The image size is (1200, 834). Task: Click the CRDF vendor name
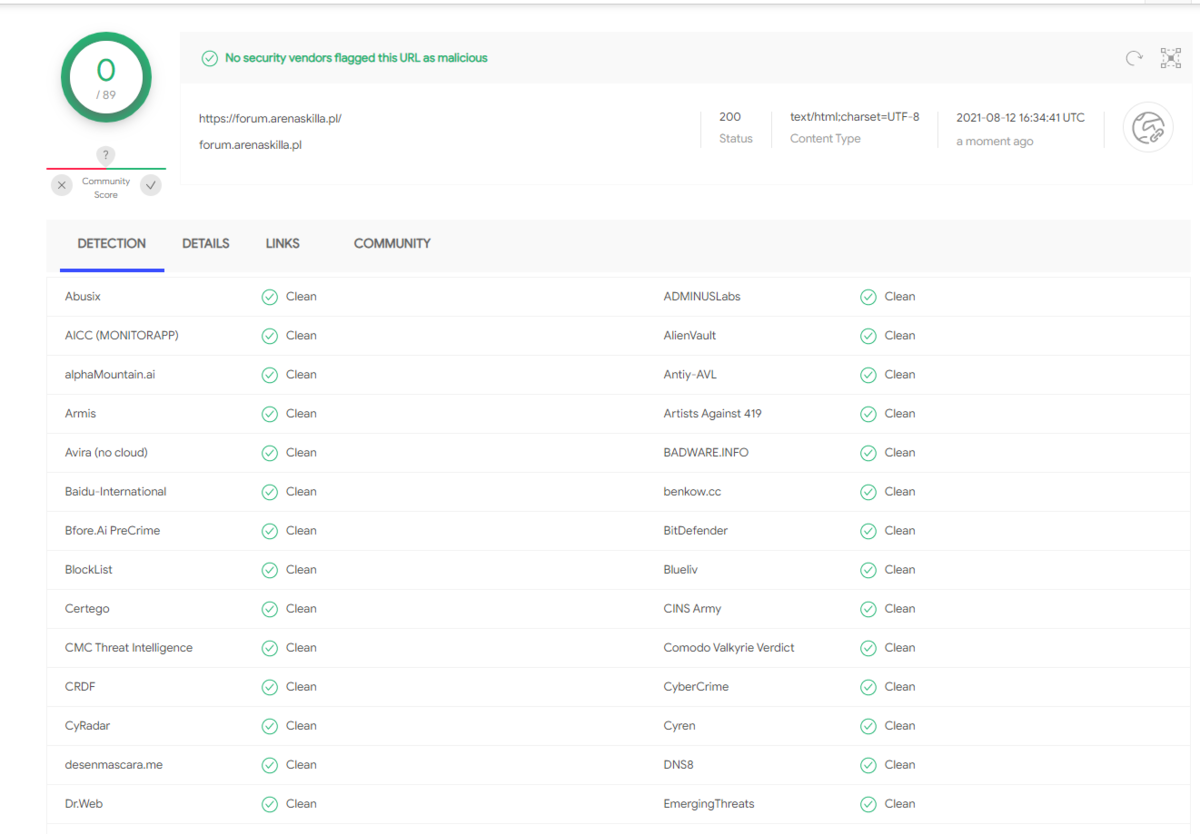80,687
